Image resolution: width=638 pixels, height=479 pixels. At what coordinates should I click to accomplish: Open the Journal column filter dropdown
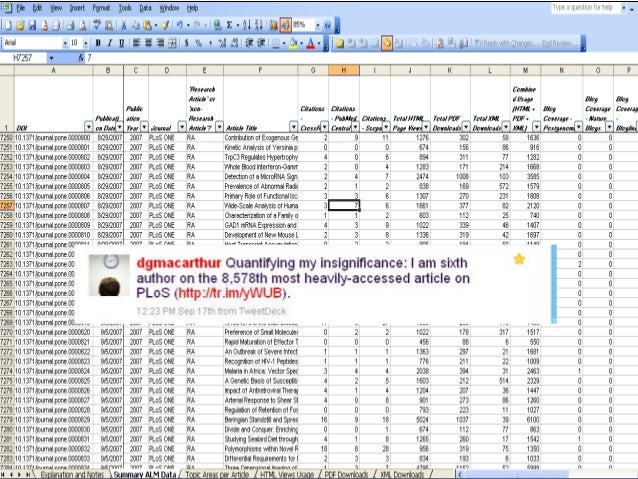tap(182, 127)
